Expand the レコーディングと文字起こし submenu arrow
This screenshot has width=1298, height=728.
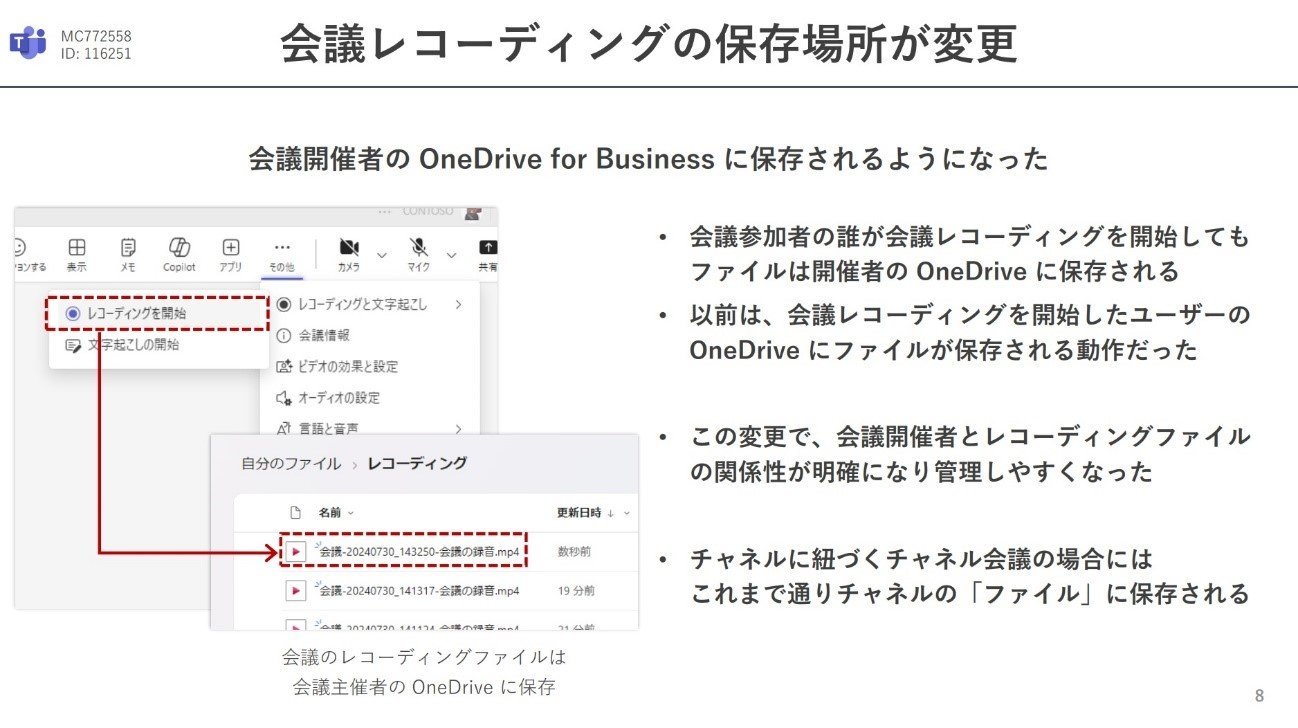coord(458,304)
